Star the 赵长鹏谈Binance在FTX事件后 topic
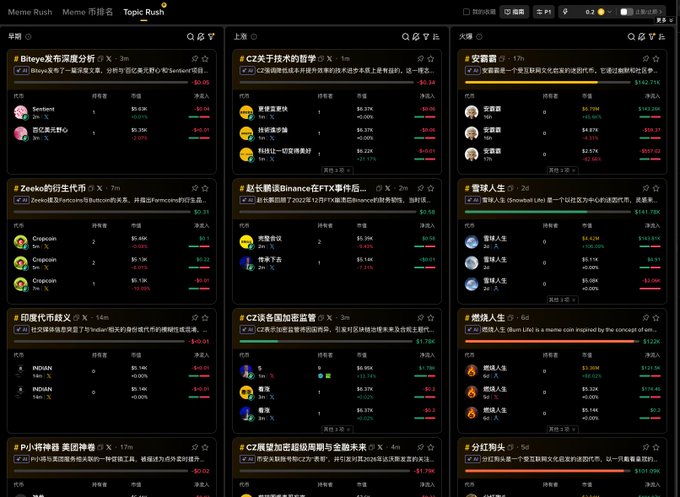 click(x=431, y=188)
